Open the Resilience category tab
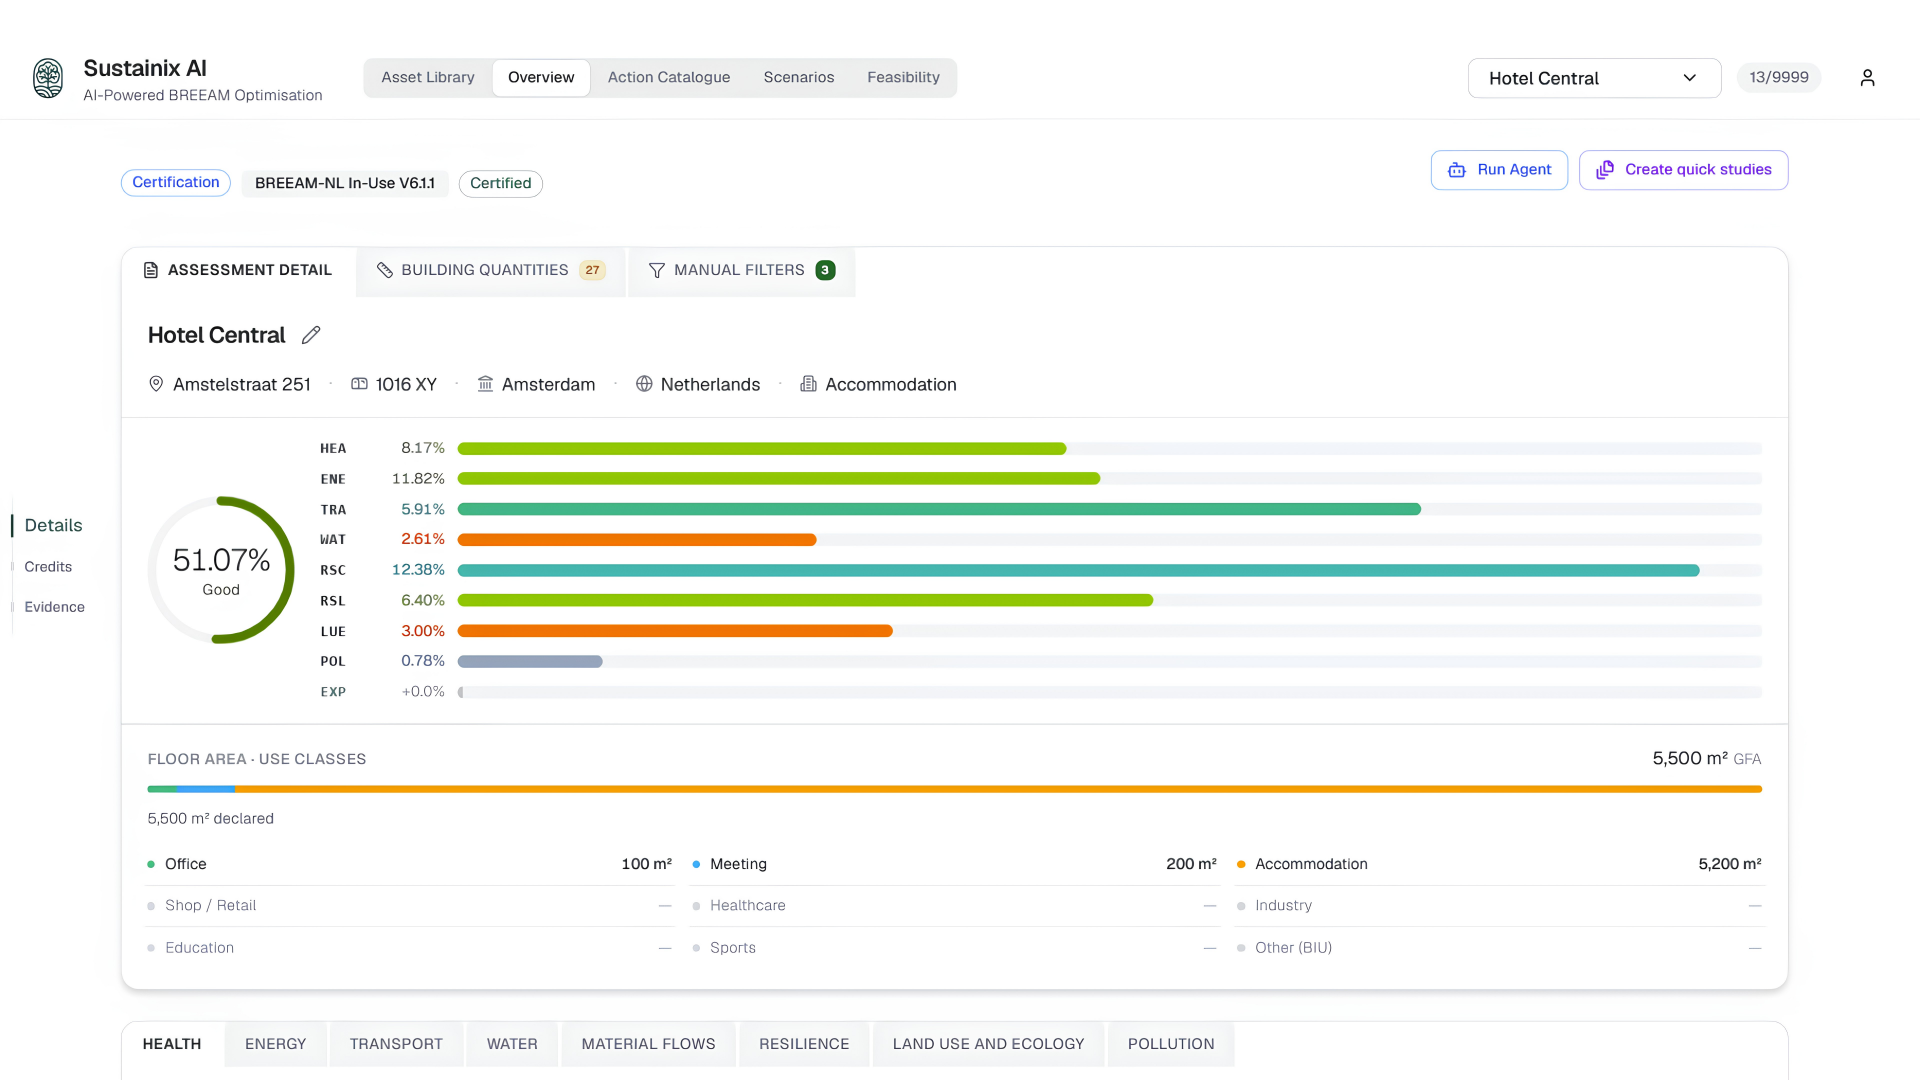Screen dimensions: 1920x1080 point(804,1044)
